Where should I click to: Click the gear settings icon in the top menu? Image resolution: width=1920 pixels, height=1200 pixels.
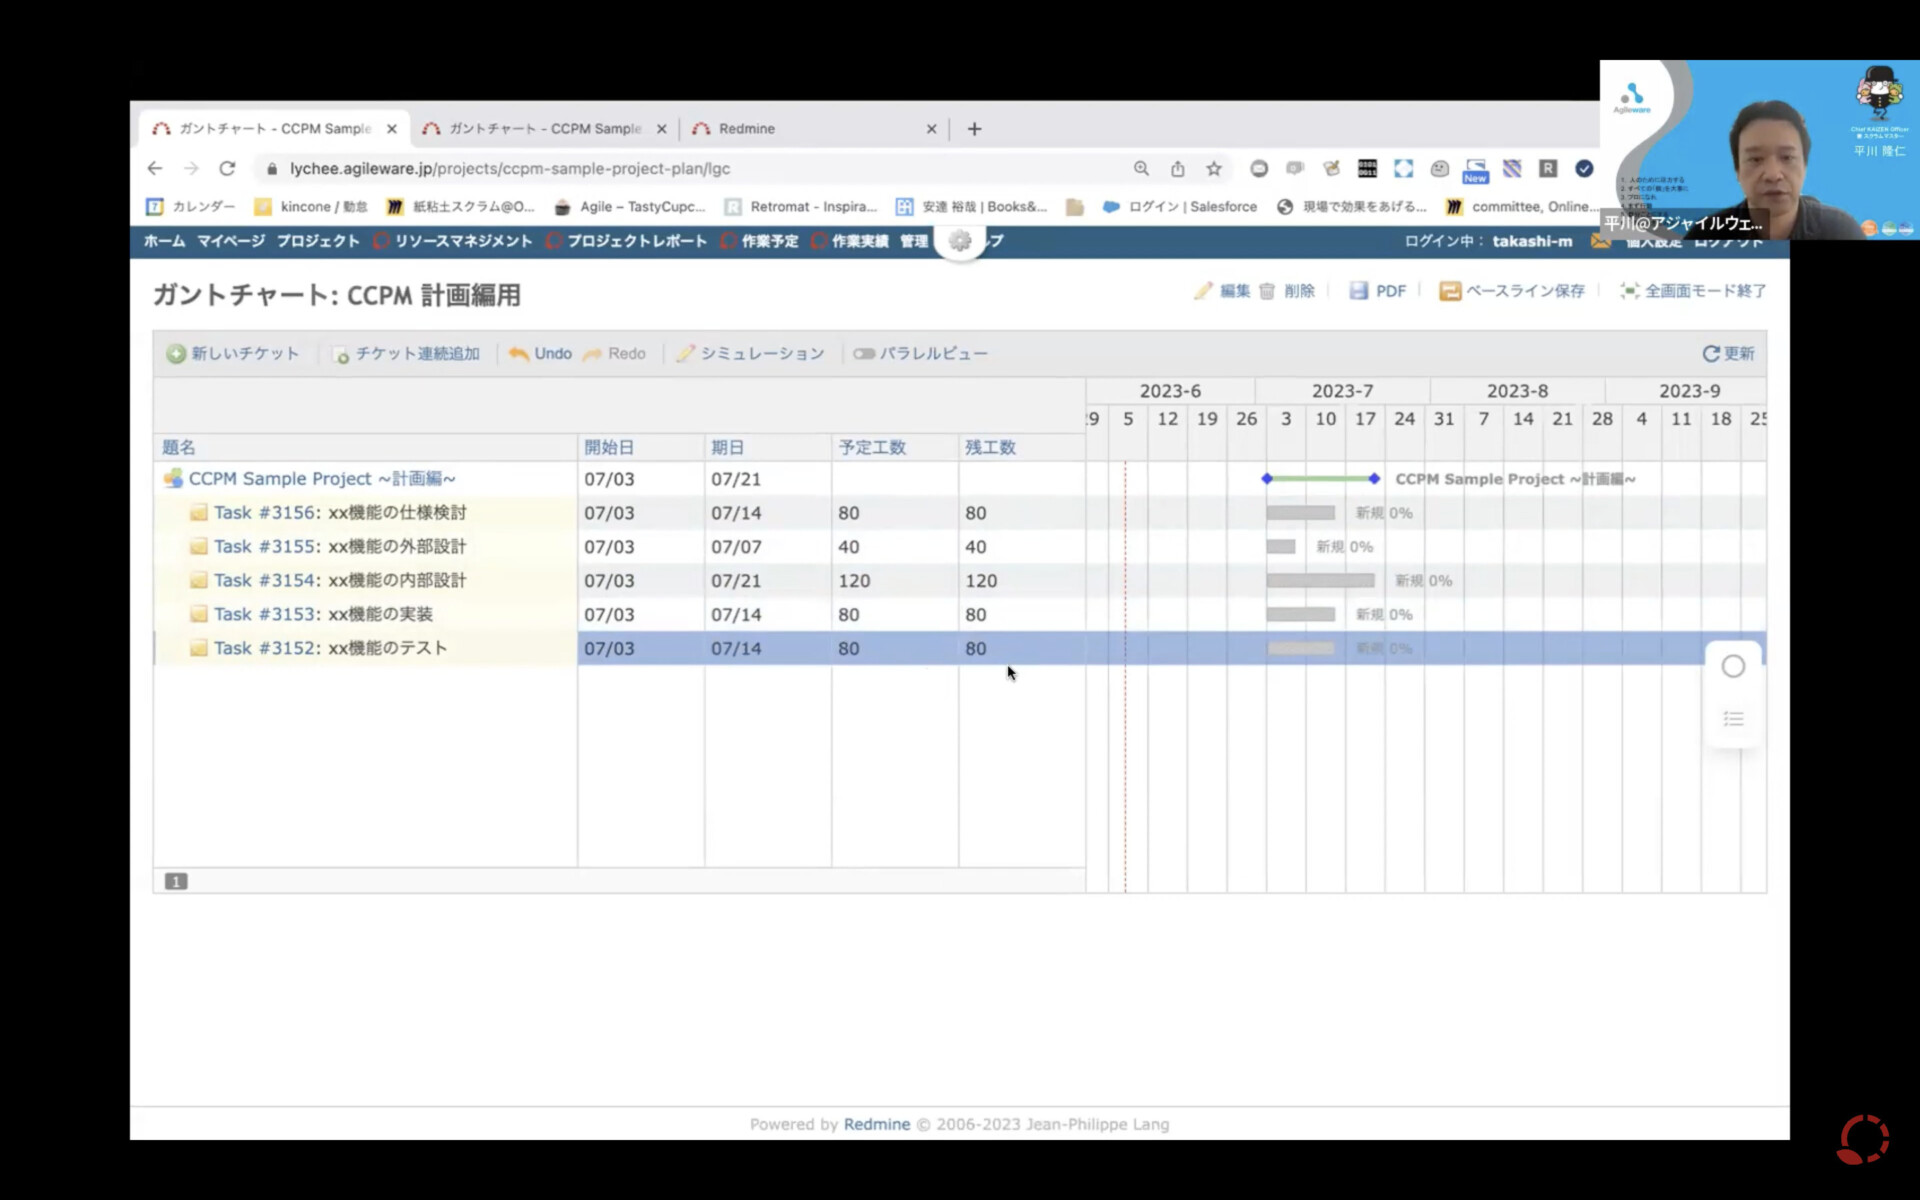tap(960, 241)
